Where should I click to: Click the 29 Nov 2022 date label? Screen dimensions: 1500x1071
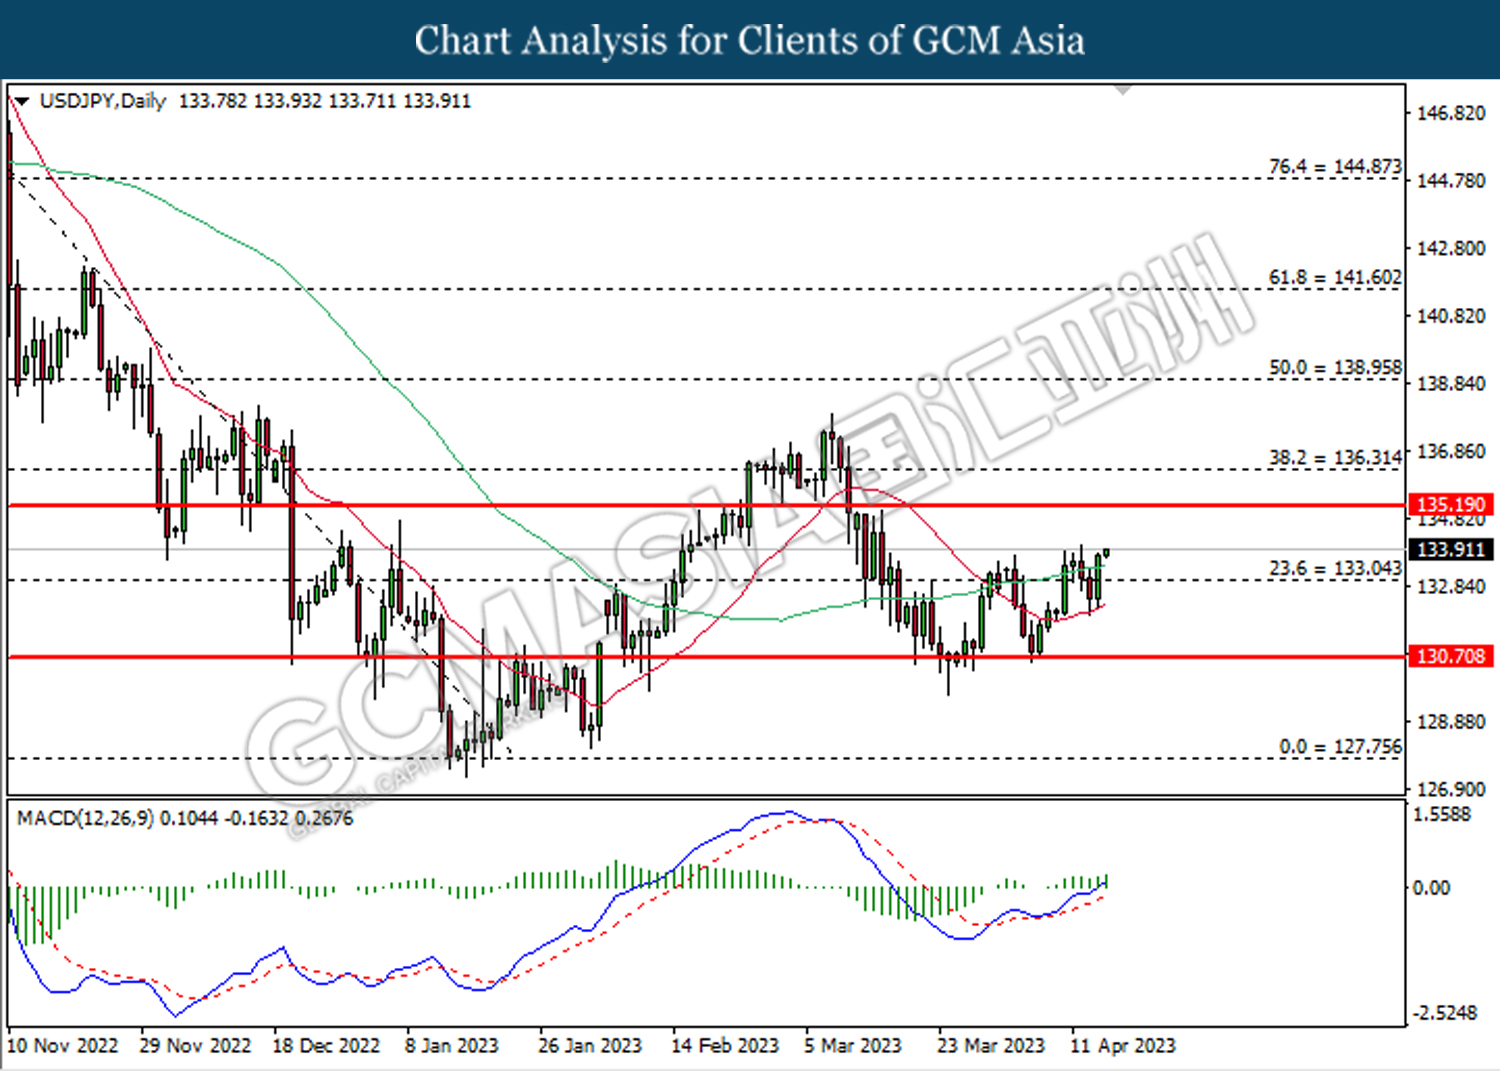coord(195,1046)
